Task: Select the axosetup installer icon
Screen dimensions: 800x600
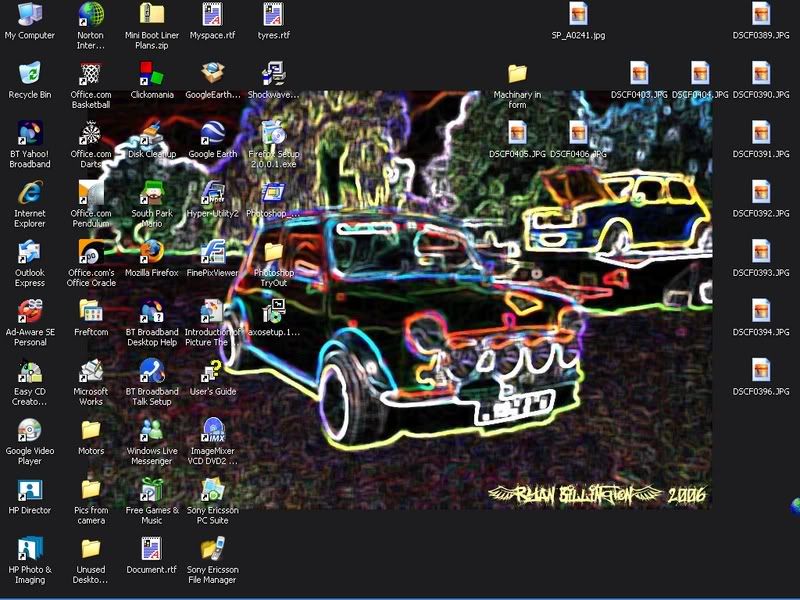Action: tap(273, 311)
